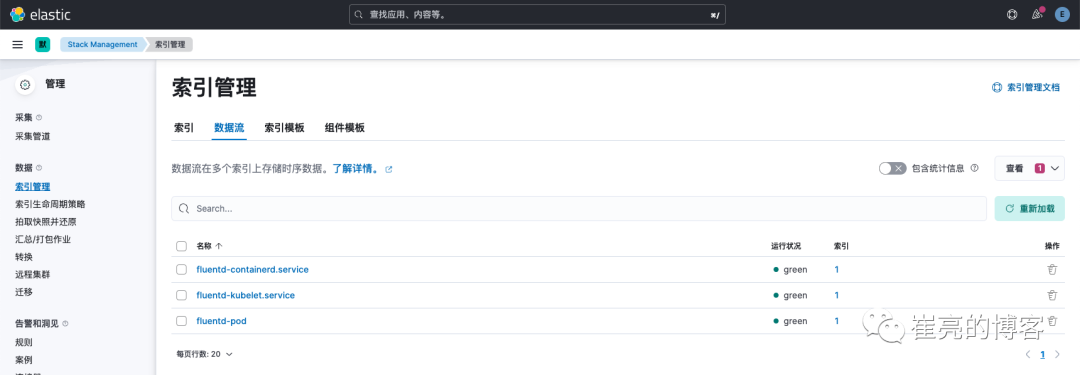
Task: Click green status of fluentd-pod
Action: pyautogui.click(x=790, y=321)
